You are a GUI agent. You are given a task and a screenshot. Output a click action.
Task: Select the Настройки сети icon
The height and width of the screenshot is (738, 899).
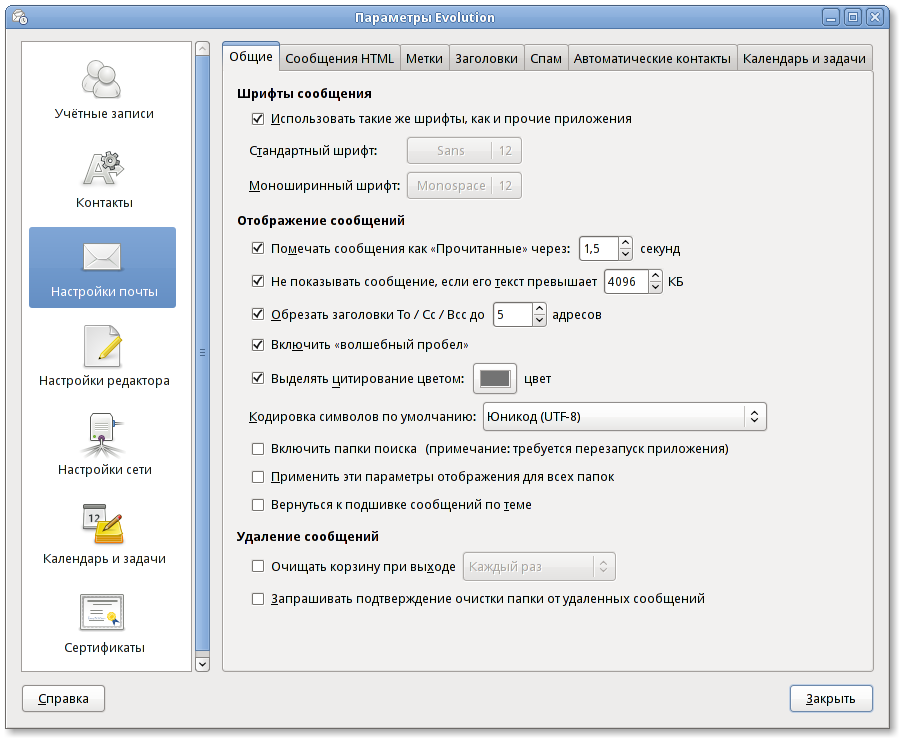104,434
